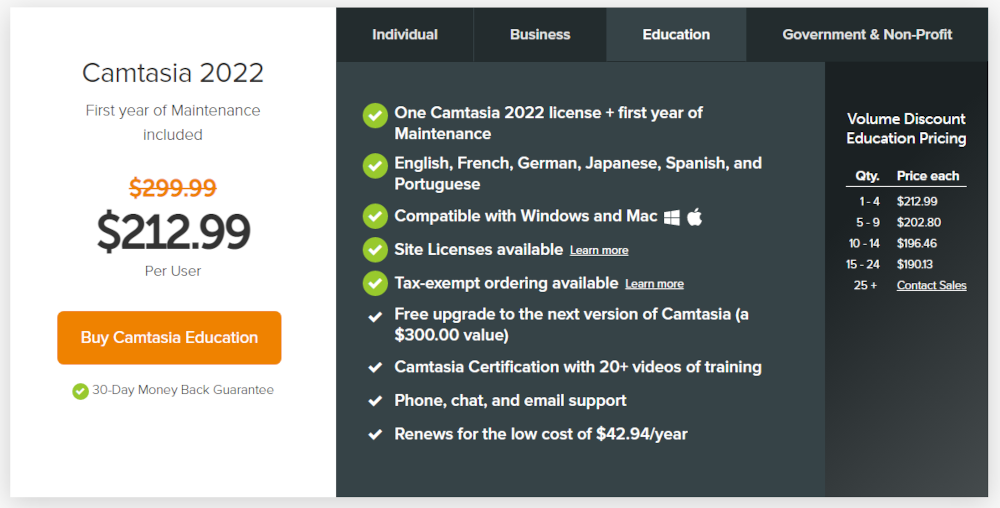The height and width of the screenshot is (508, 1000).
Task: Open the Government & Non-Profit tab
Action: click(x=867, y=34)
